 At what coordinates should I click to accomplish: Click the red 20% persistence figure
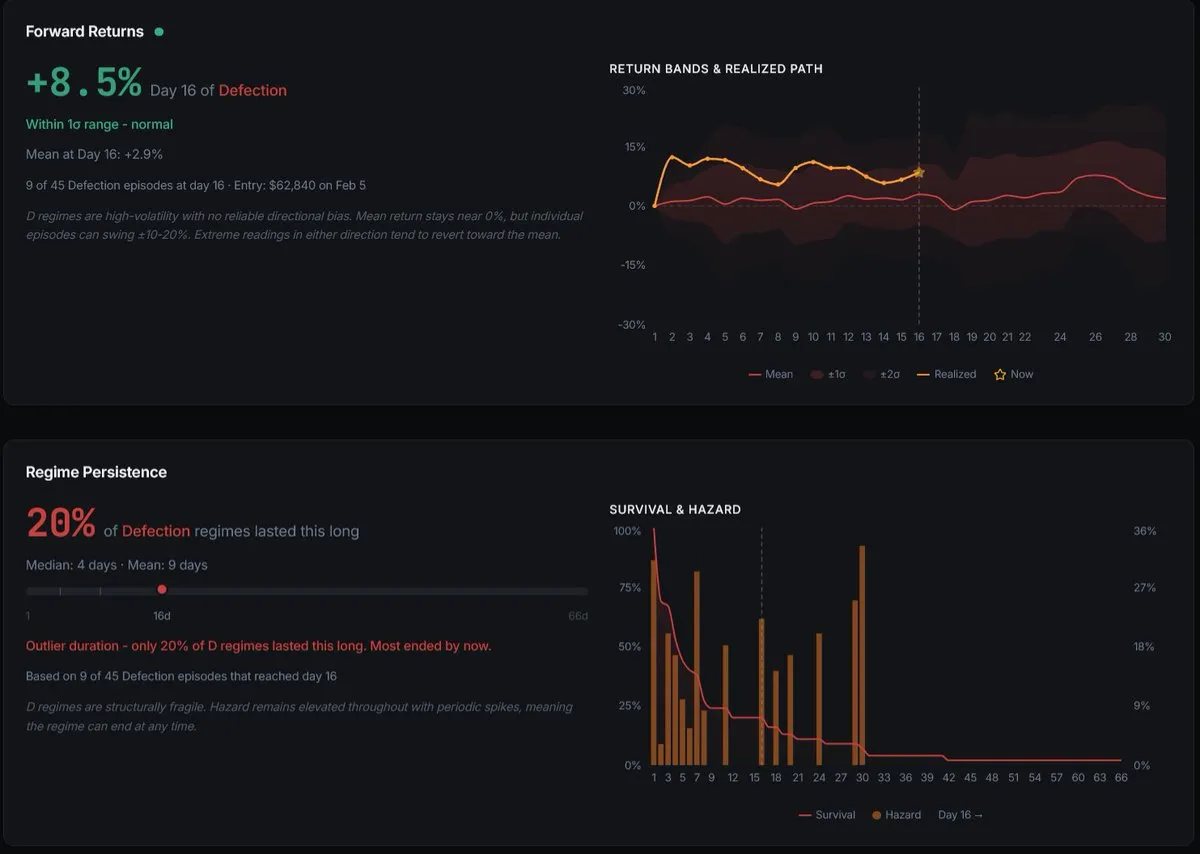click(61, 524)
